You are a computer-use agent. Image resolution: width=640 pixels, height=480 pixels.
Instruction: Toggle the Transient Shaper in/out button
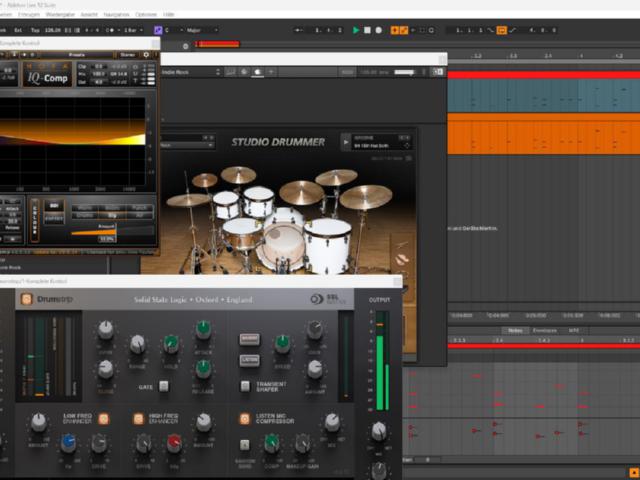245,386
